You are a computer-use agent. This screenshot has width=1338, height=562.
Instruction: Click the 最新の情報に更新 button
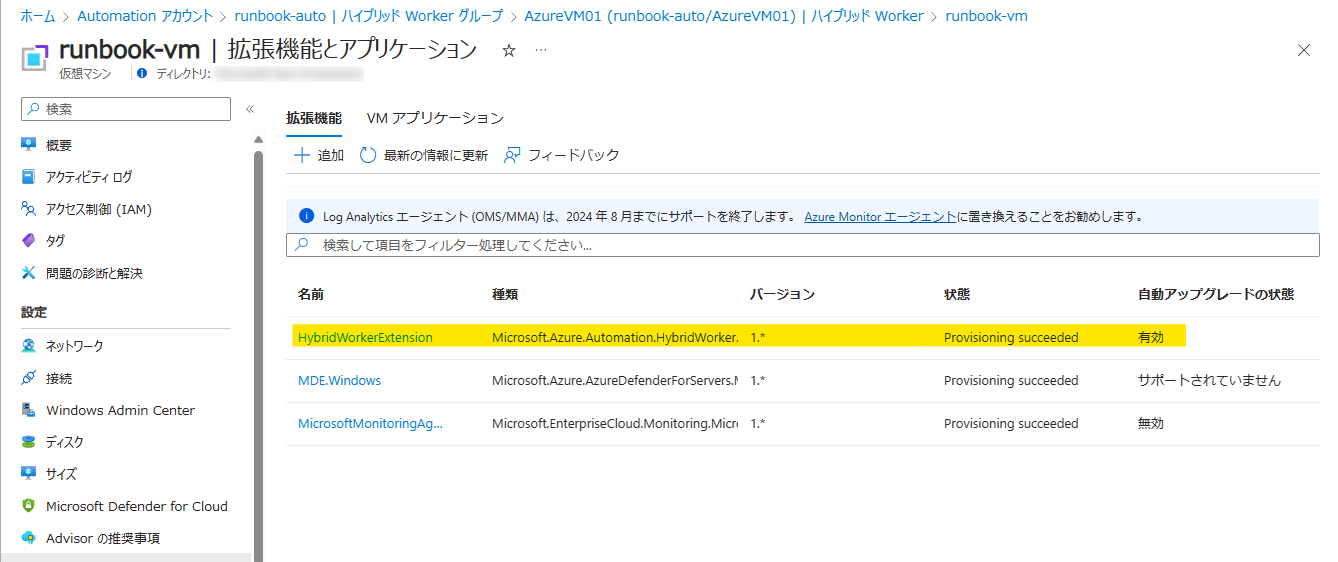424,155
